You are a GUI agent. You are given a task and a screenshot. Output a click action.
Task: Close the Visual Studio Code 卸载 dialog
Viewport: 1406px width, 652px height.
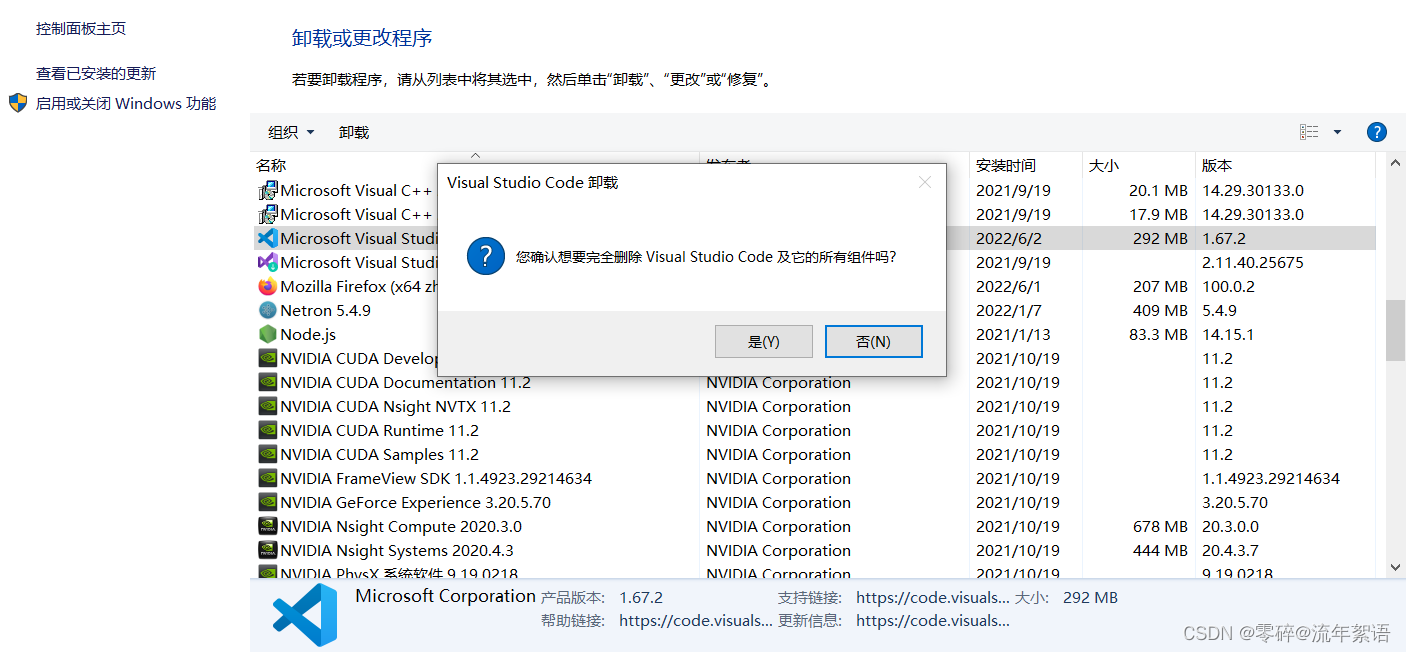pos(925,182)
